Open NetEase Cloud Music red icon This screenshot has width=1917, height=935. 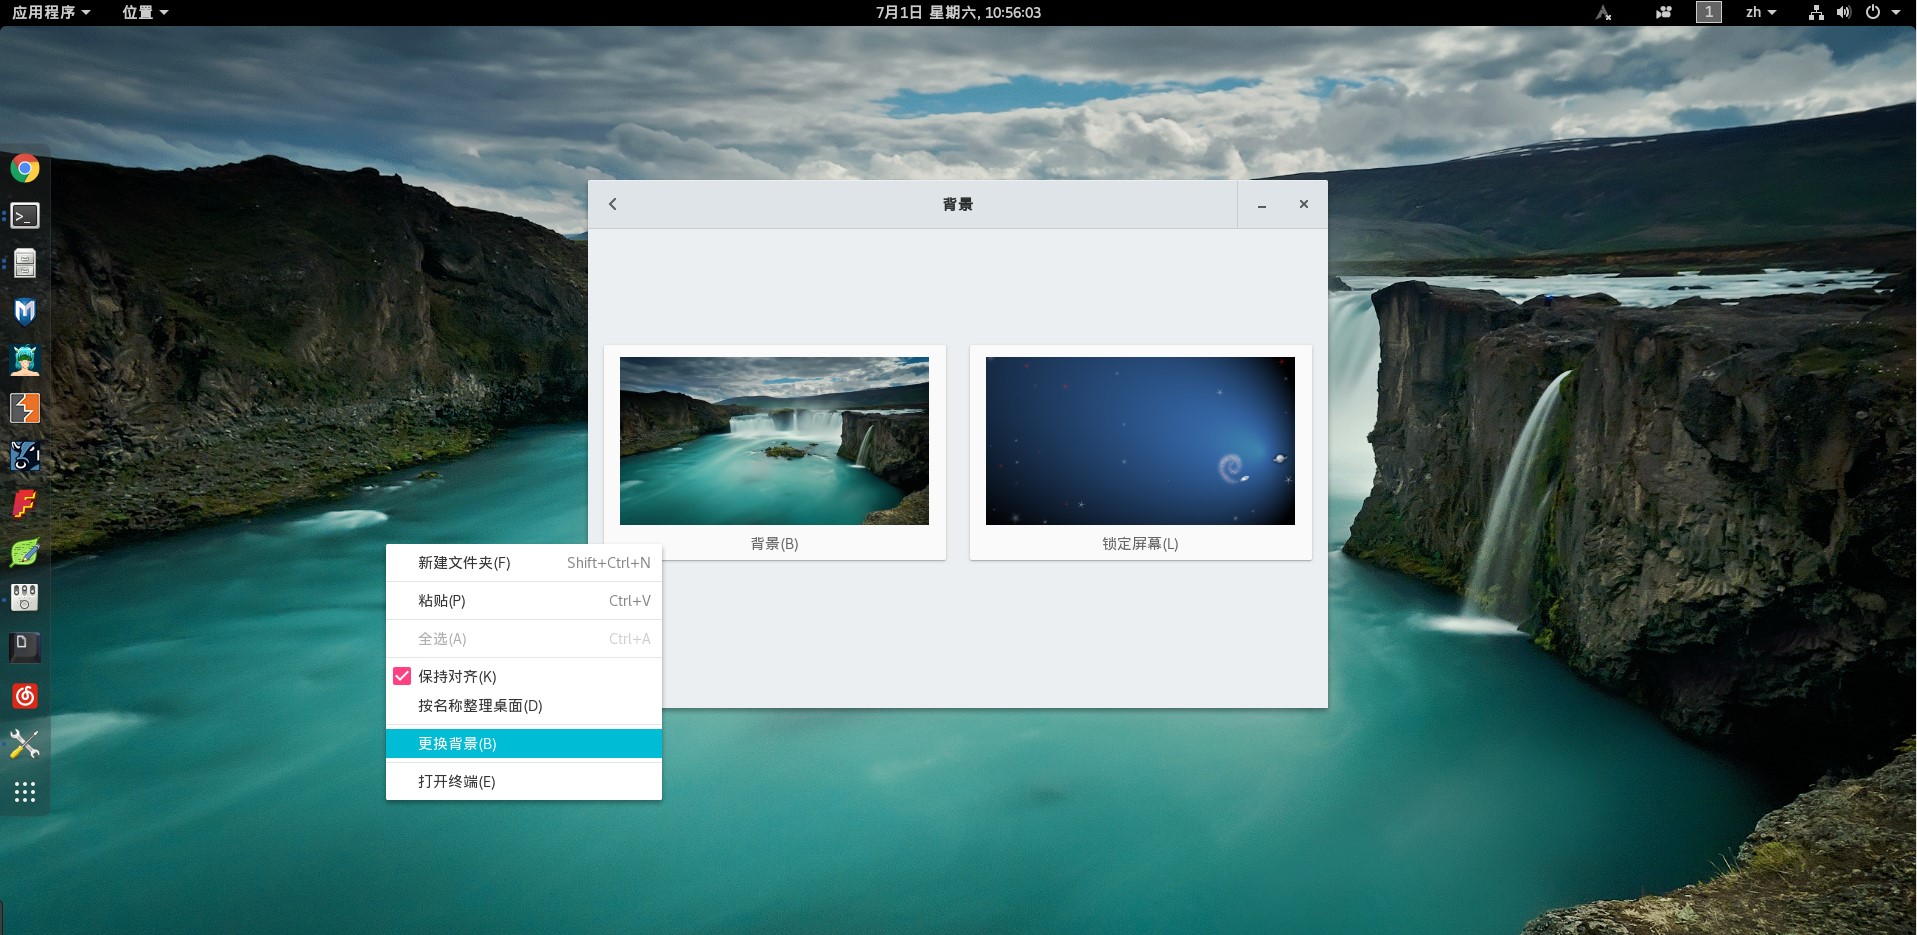tap(25, 696)
